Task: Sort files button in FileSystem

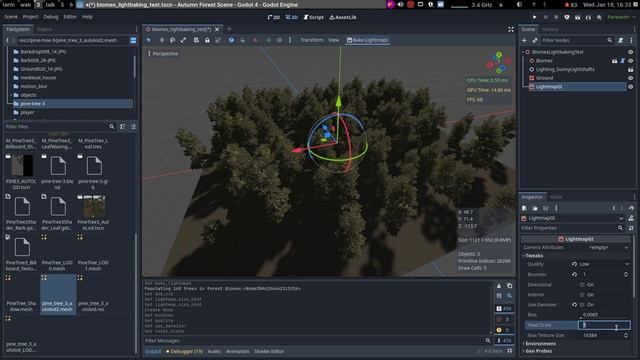Action: (122, 127)
